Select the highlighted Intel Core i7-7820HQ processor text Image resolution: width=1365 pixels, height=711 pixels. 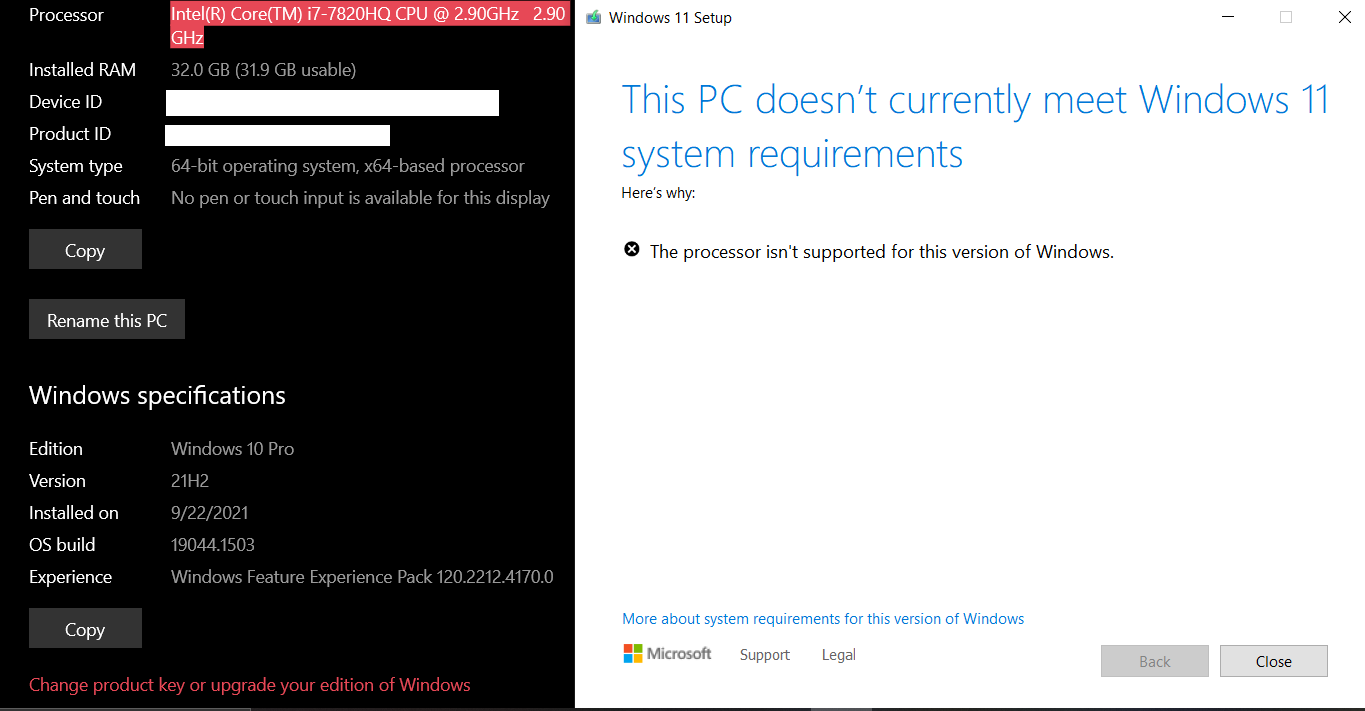pos(369,26)
